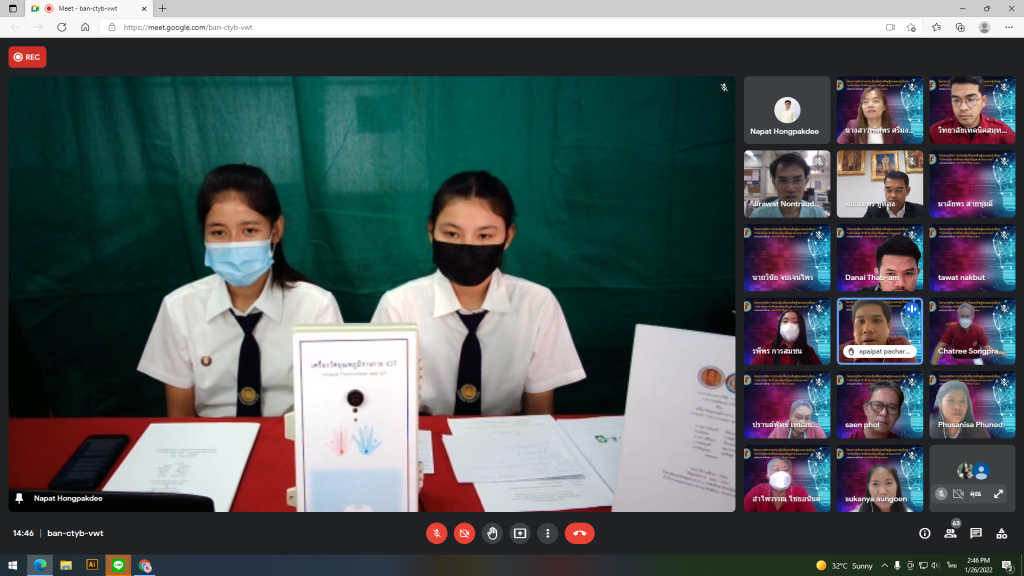
Task: Open LINE app from the taskbar
Action: coord(118,566)
